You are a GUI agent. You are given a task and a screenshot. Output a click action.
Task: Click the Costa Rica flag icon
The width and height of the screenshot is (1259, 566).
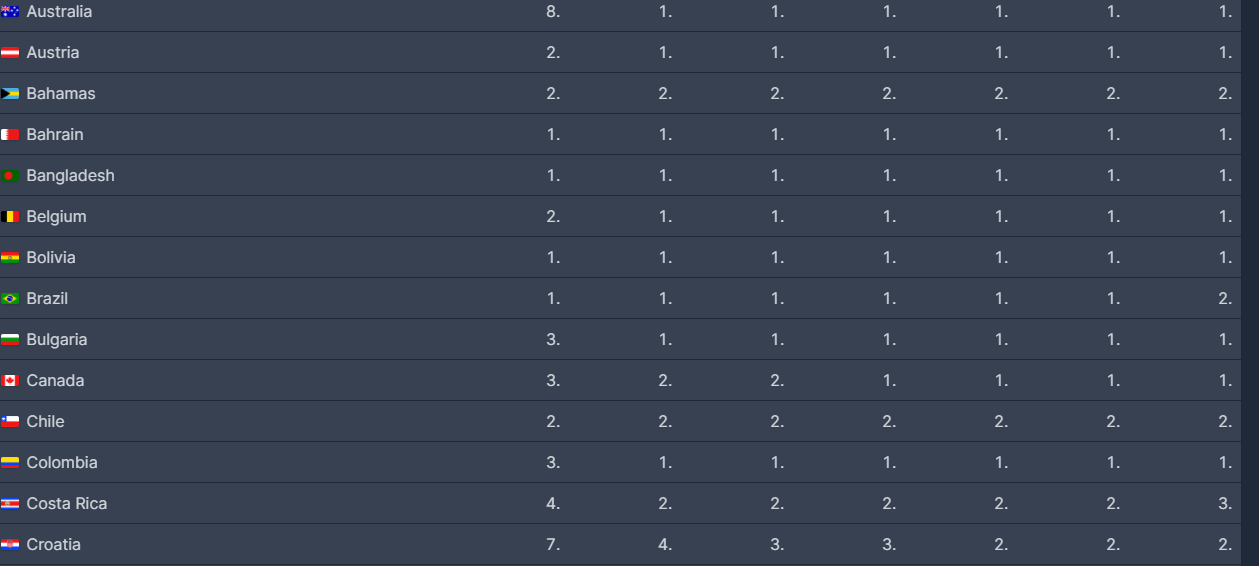click(10, 504)
